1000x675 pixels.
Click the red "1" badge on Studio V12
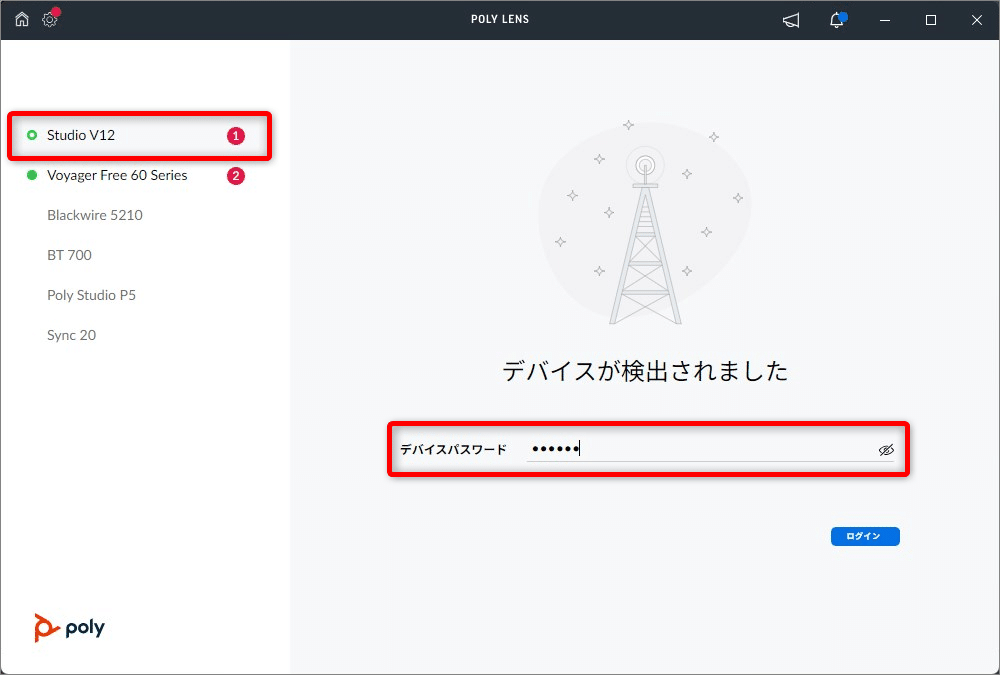click(x=236, y=135)
